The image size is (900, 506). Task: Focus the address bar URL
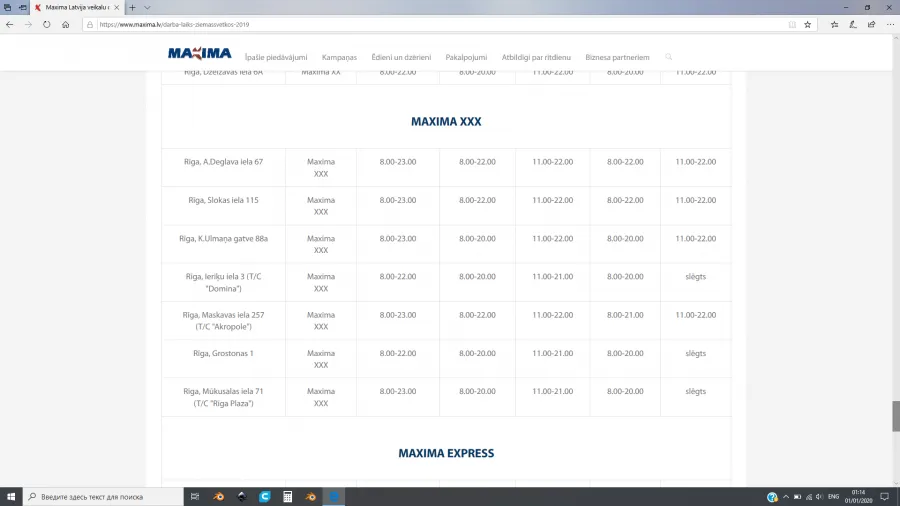(174, 25)
